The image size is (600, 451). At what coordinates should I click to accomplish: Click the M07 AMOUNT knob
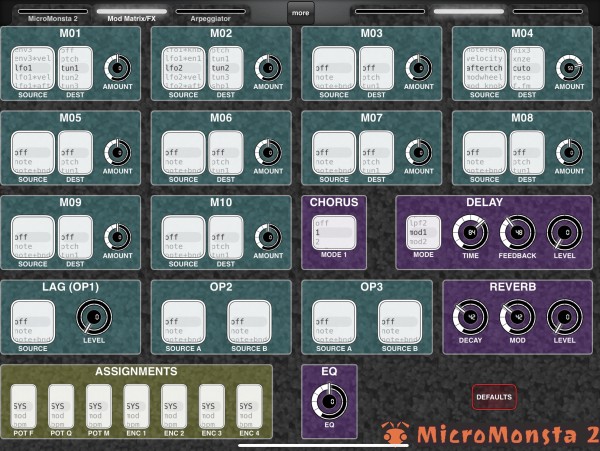[419, 153]
